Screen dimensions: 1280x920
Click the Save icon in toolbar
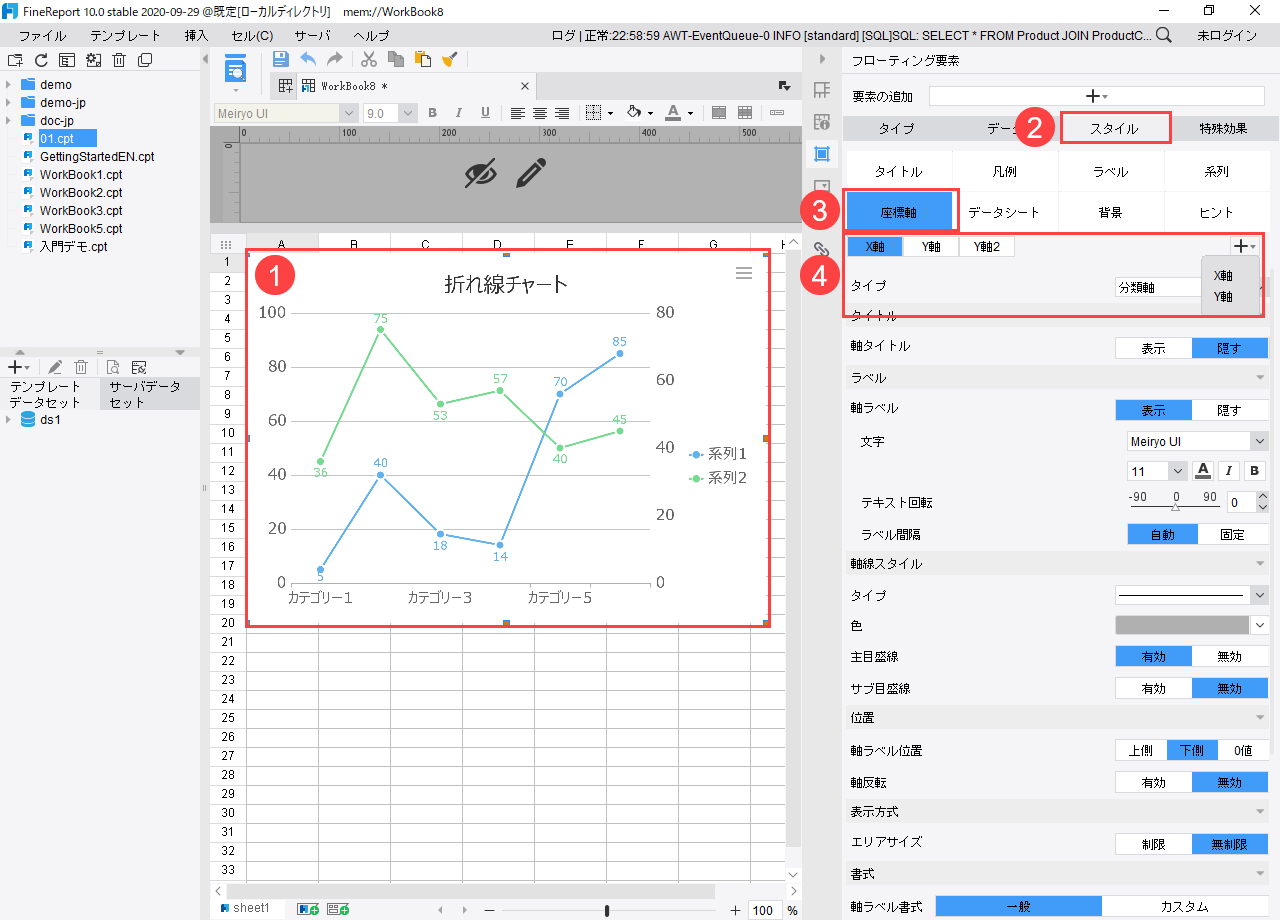[280, 59]
